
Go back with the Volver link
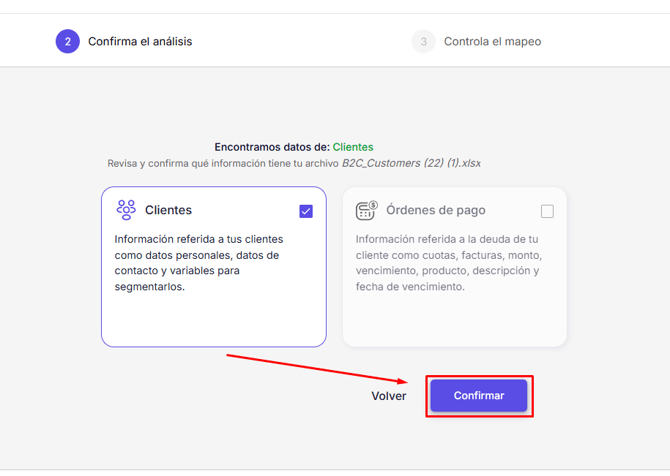coord(388,396)
